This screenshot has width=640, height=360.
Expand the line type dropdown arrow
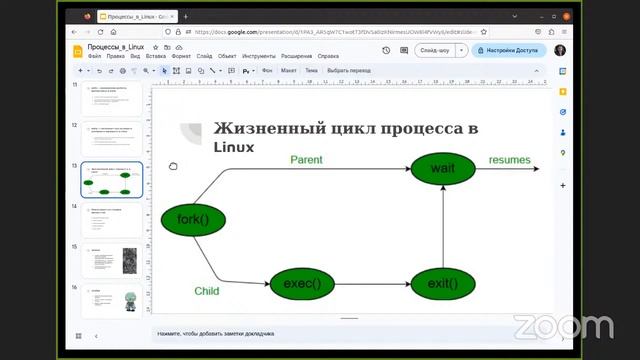click(220, 71)
